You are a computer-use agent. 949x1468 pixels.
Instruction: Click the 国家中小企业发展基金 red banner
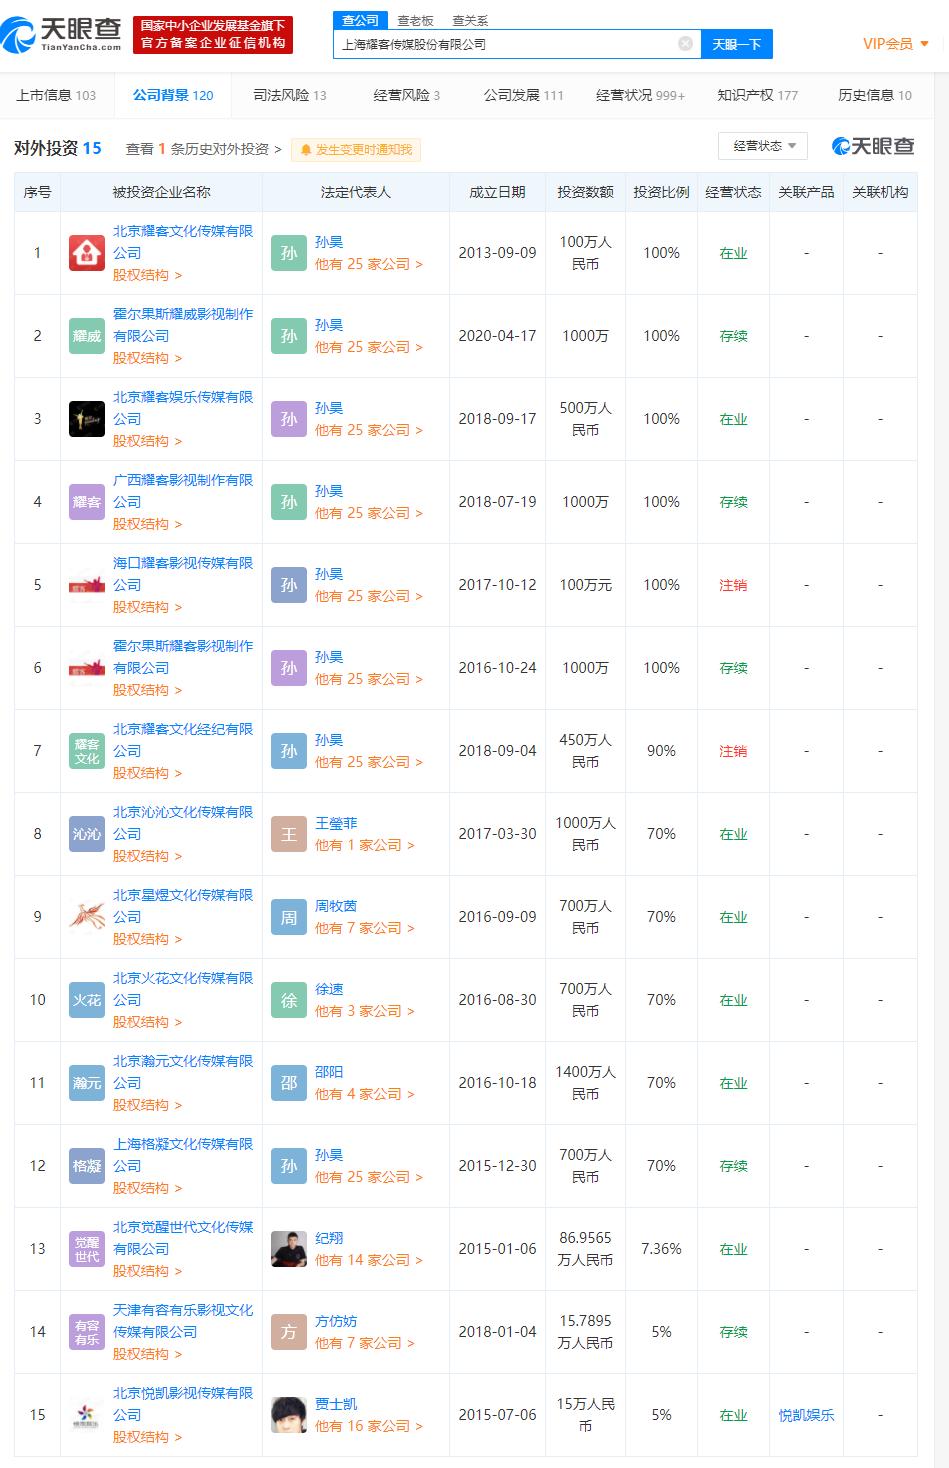[213, 34]
